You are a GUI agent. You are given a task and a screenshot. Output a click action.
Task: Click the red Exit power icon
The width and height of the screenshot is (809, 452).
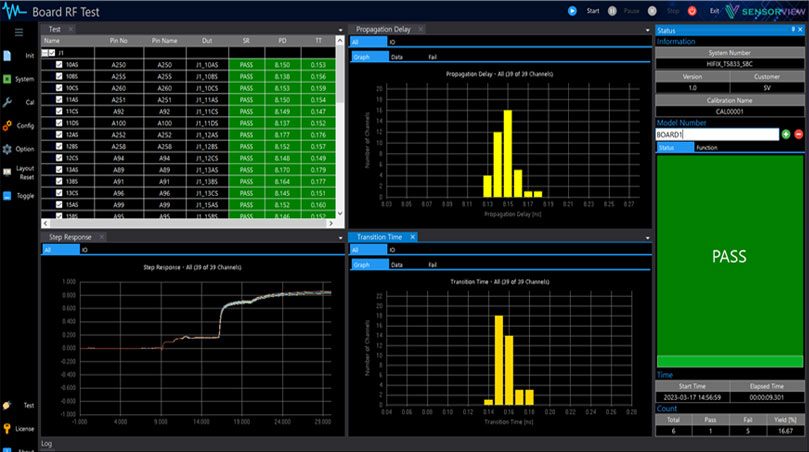pos(692,11)
